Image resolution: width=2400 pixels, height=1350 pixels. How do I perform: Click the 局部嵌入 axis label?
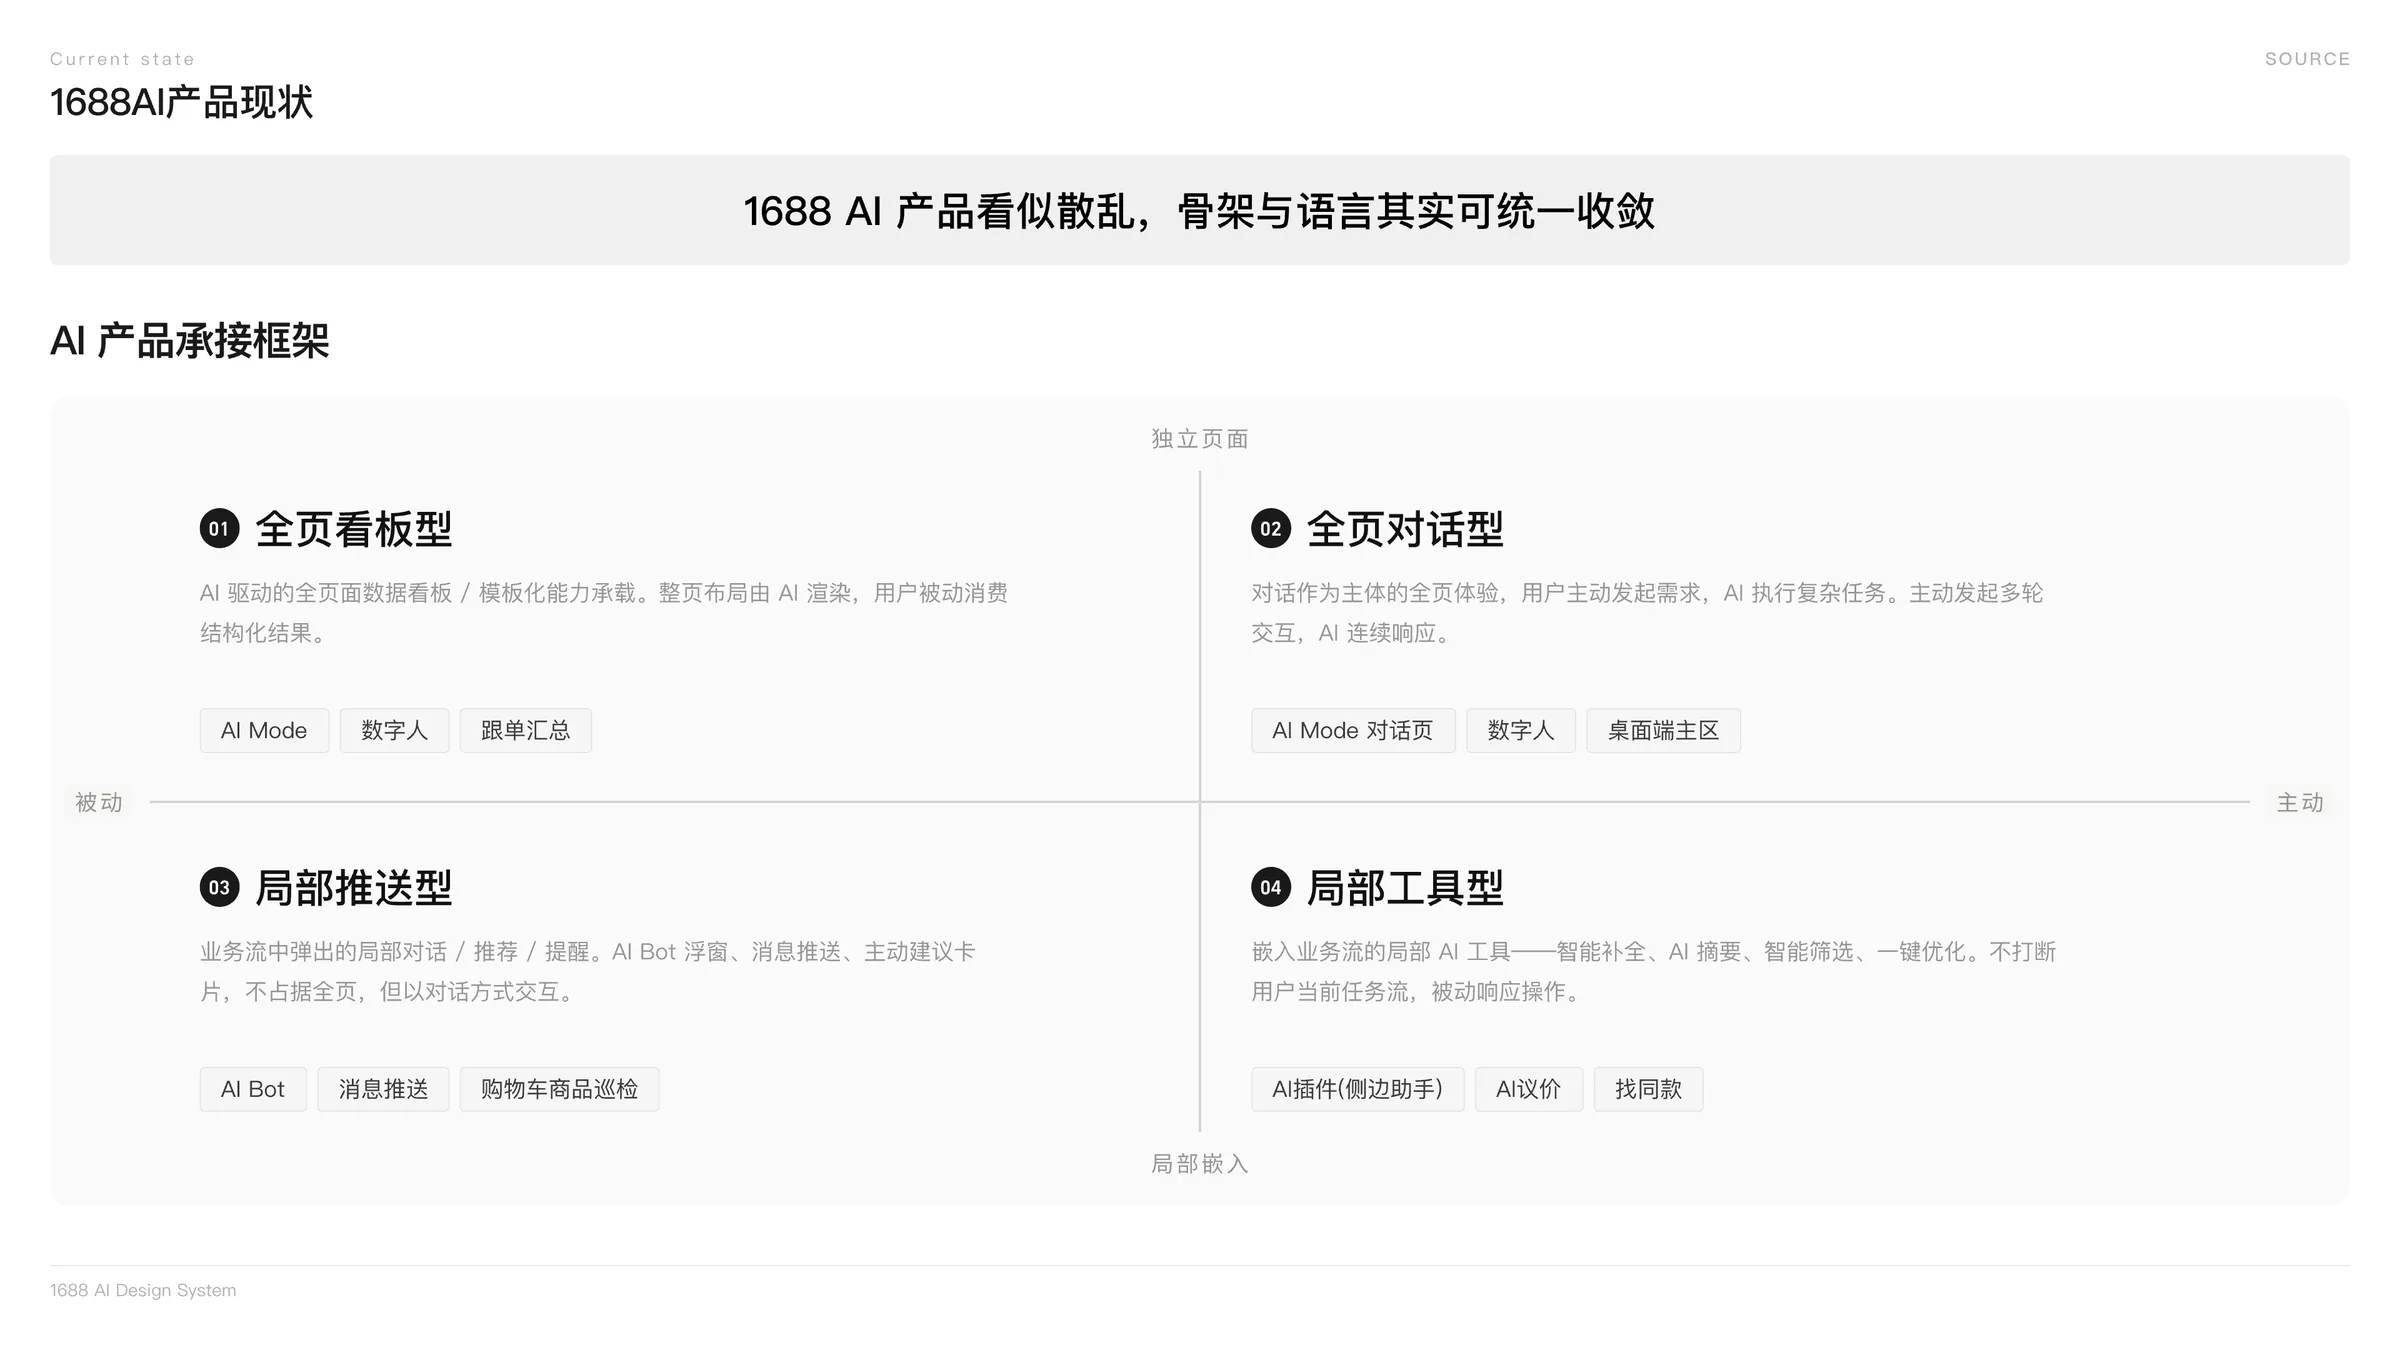click(1200, 1164)
